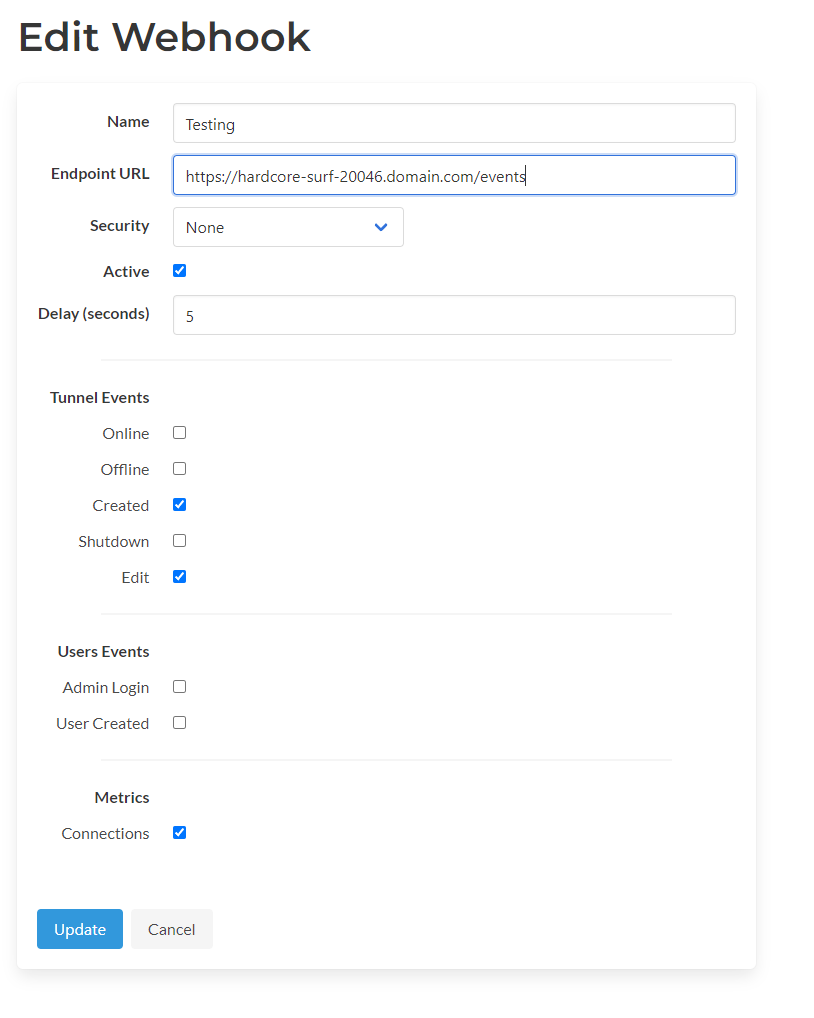The height and width of the screenshot is (1018, 814).
Task: Disable the Created tunnel event
Action: (179, 504)
